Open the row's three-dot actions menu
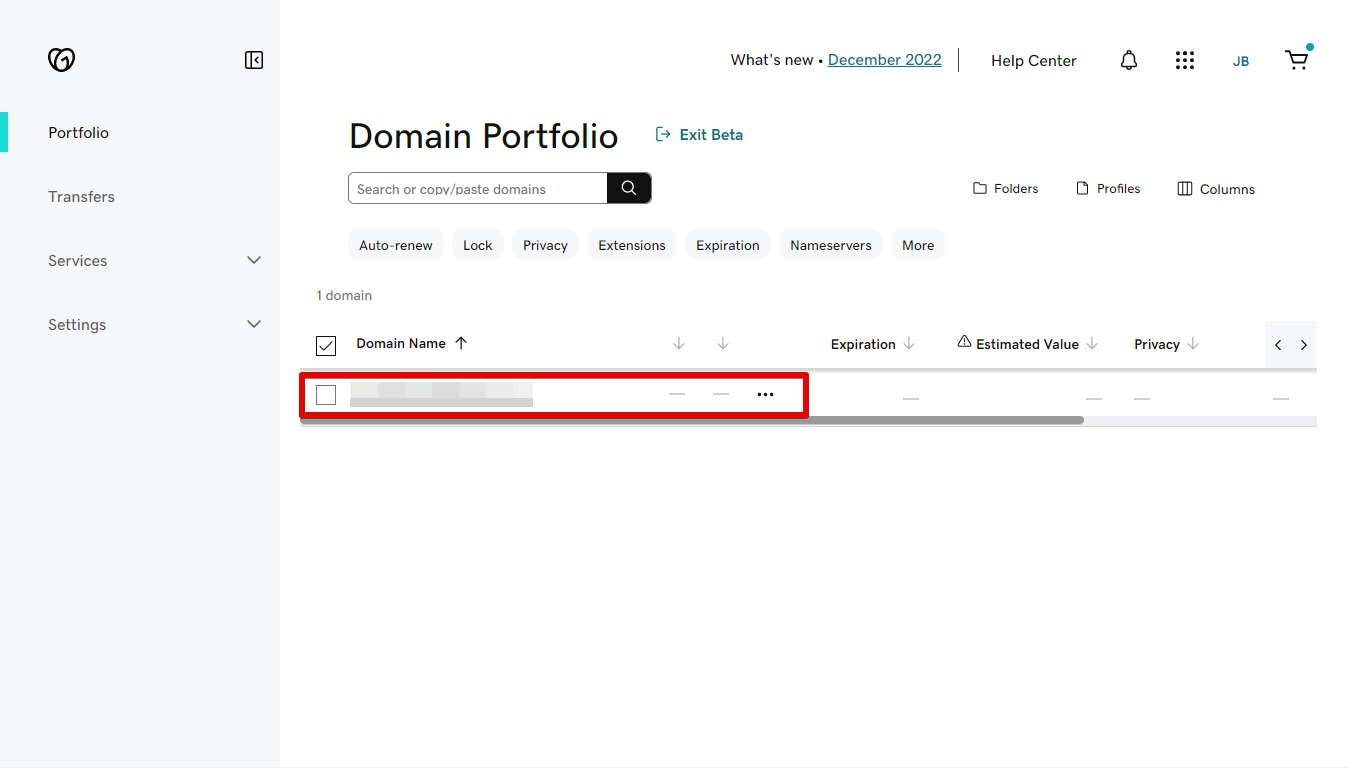Image resolution: width=1349 pixels, height=768 pixels. coord(765,395)
